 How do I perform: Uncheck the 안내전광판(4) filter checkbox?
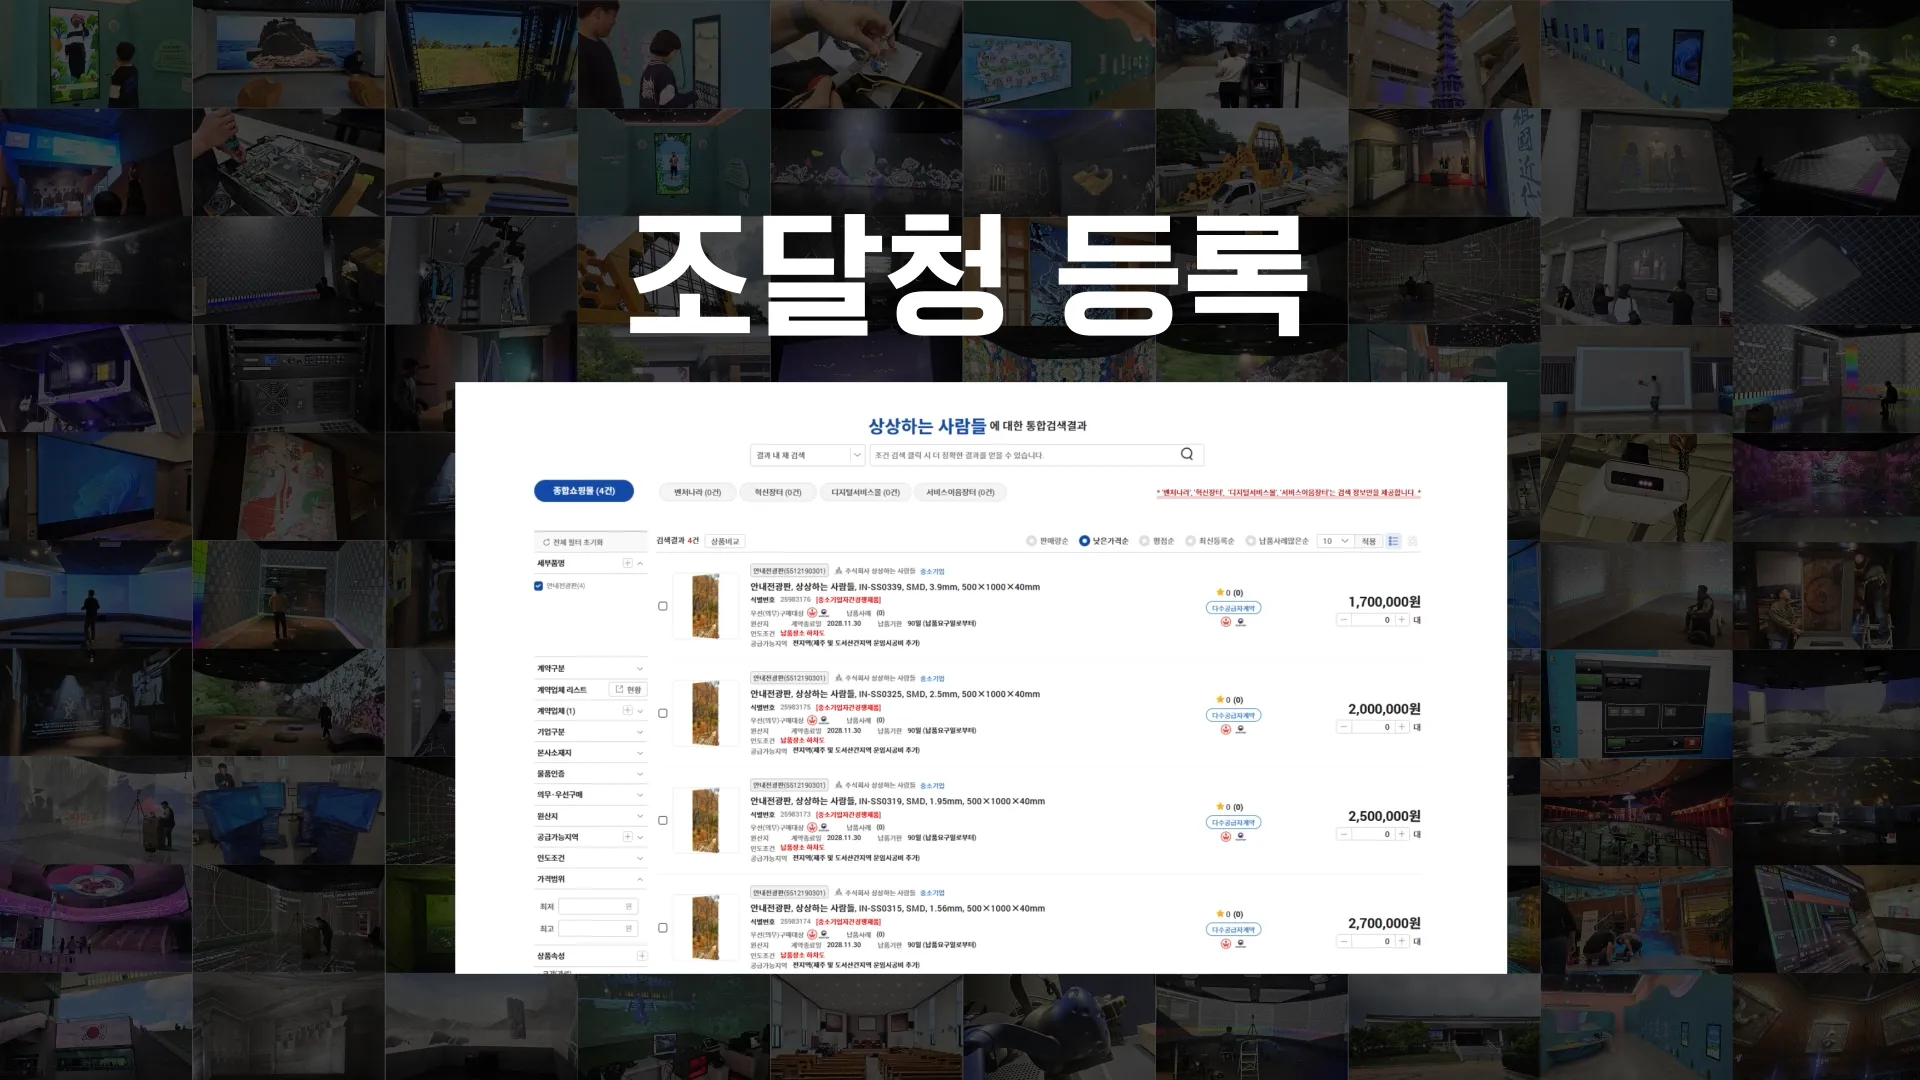coord(539,586)
